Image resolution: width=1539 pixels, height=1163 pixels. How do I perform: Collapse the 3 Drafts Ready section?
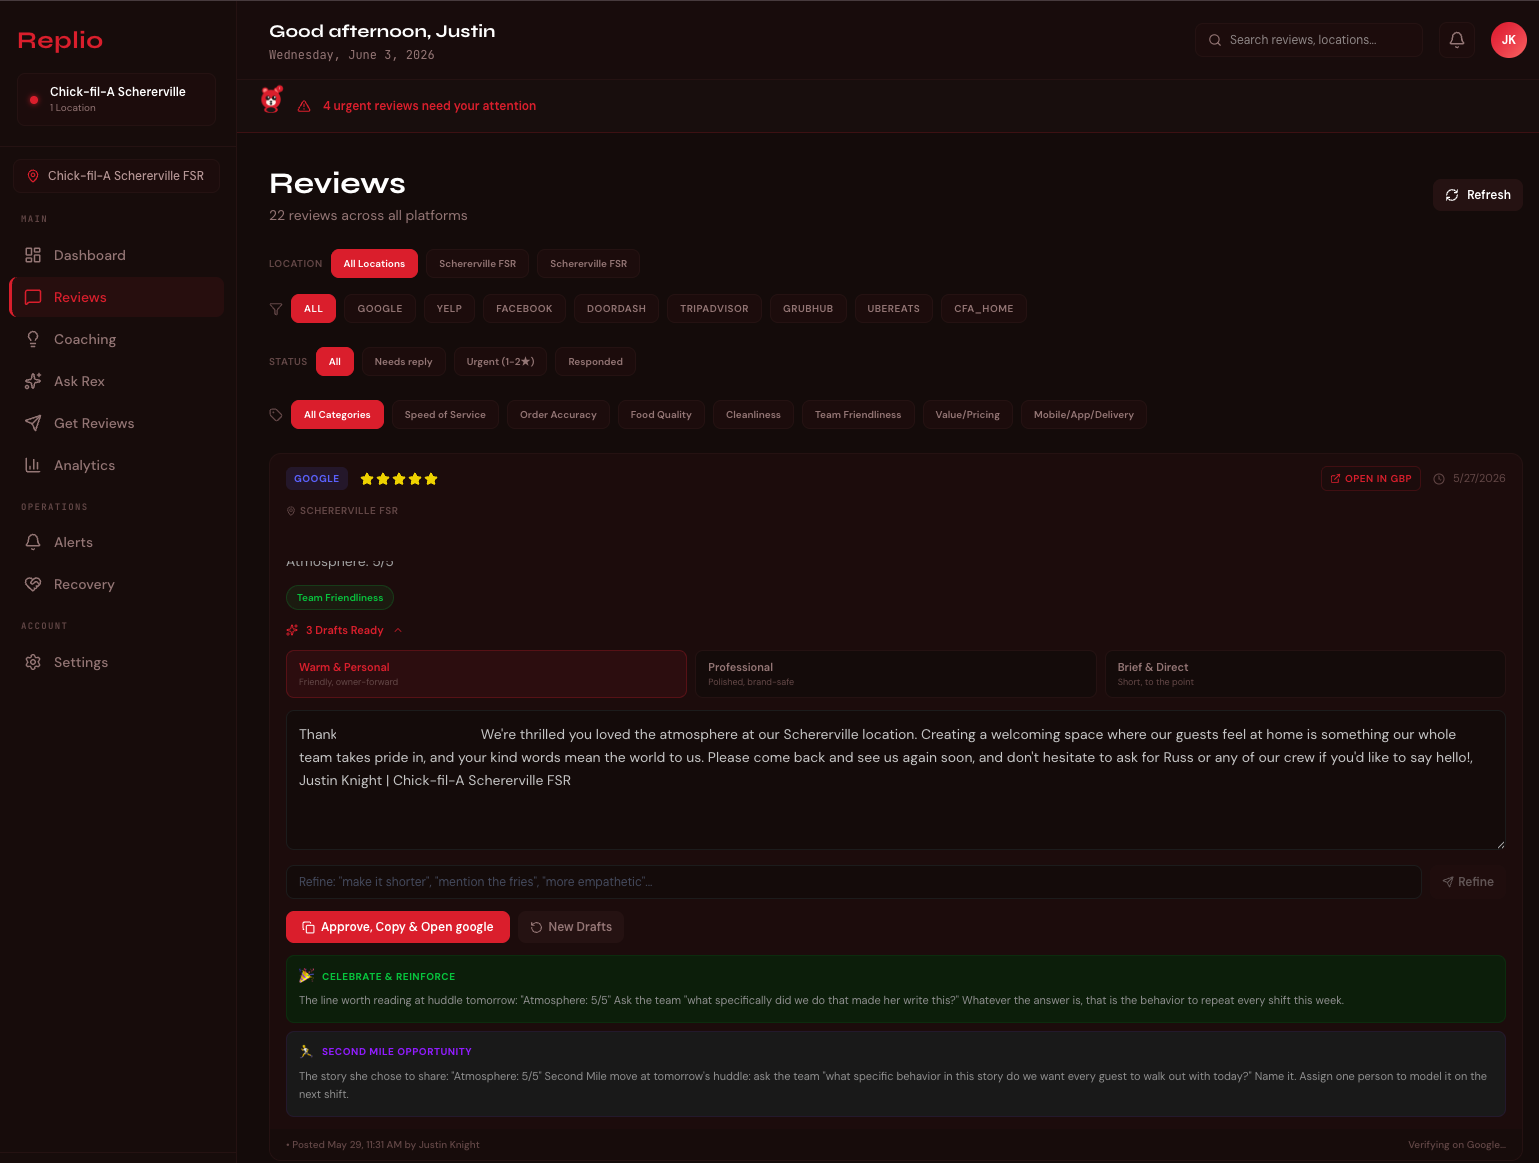[x=344, y=630]
